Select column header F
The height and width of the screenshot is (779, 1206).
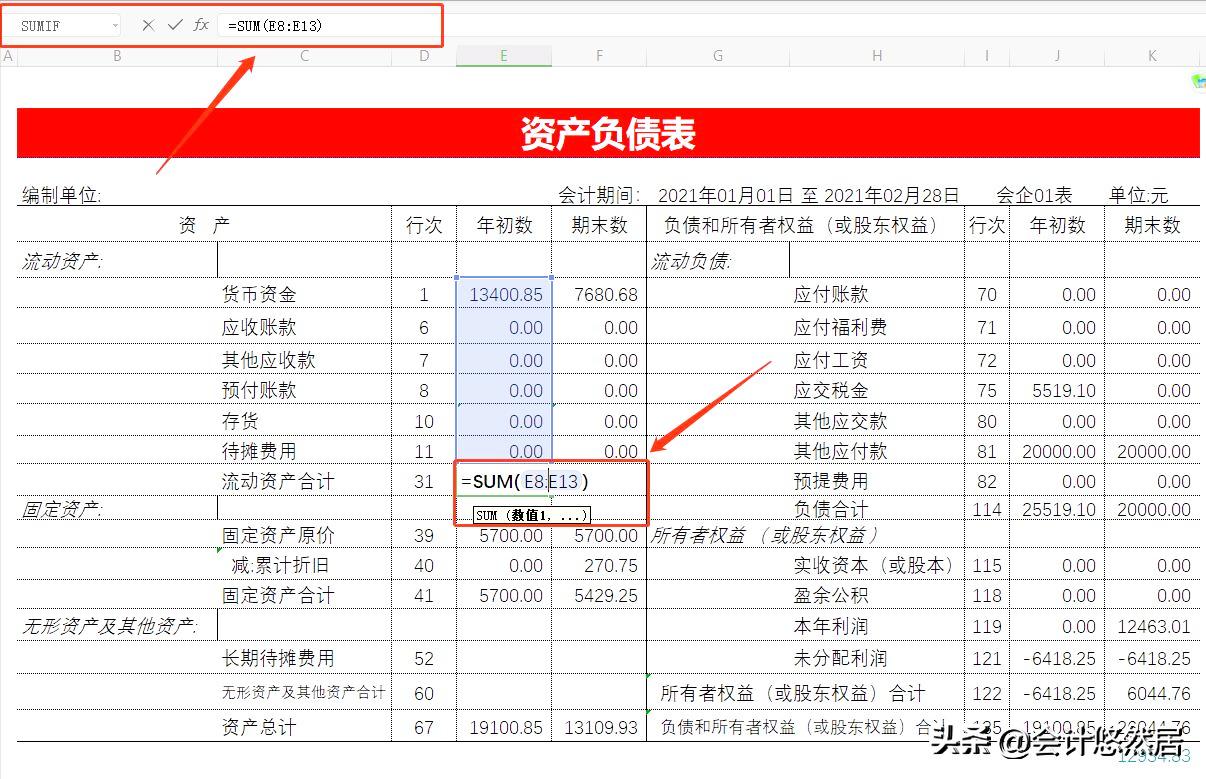(598, 56)
